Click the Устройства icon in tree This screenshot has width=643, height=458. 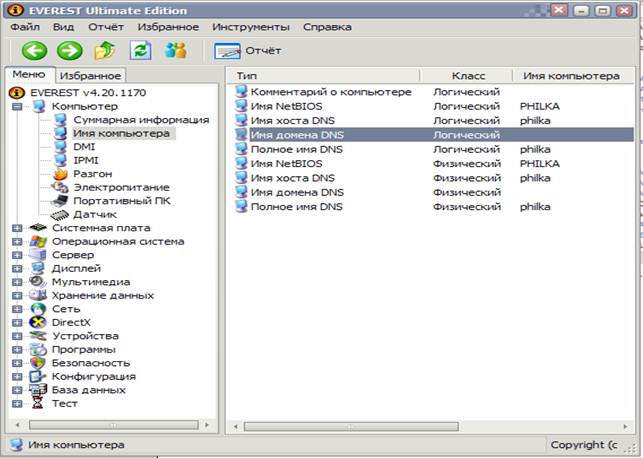pyautogui.click(x=38, y=336)
